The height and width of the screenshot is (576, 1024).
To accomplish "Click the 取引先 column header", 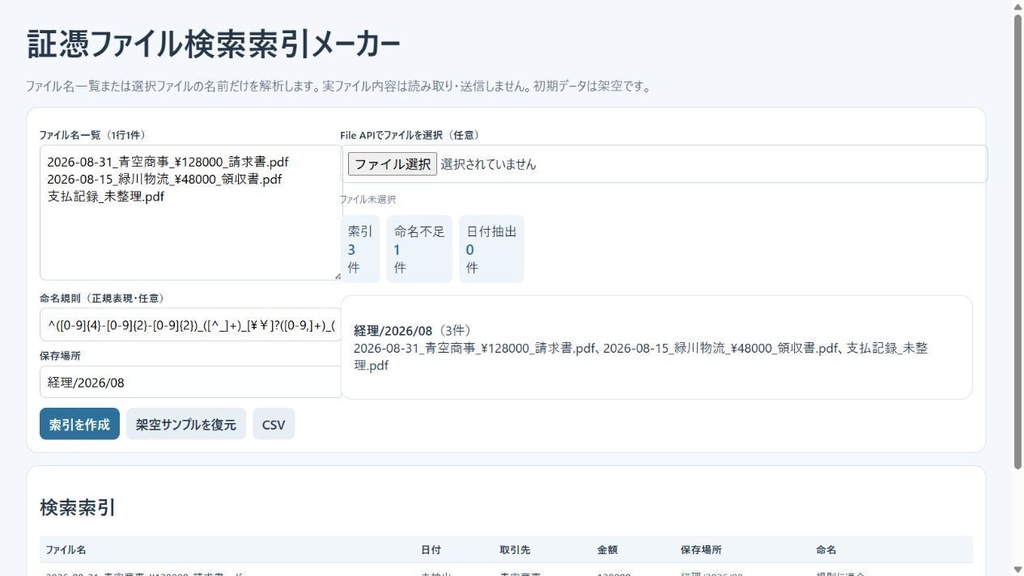I will [515, 550].
